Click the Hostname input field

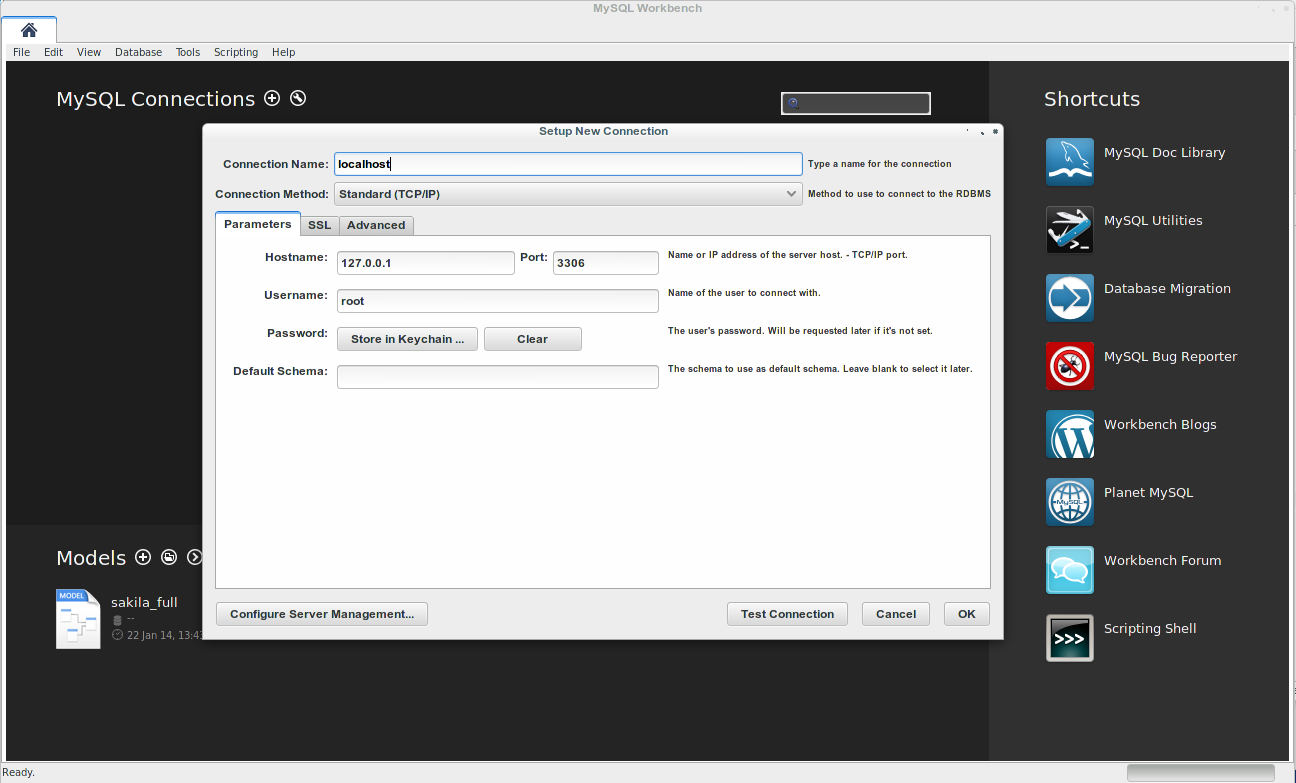[x=426, y=263]
